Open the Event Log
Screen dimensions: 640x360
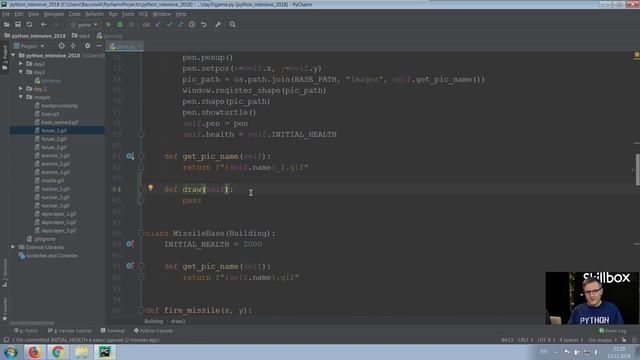(612, 331)
